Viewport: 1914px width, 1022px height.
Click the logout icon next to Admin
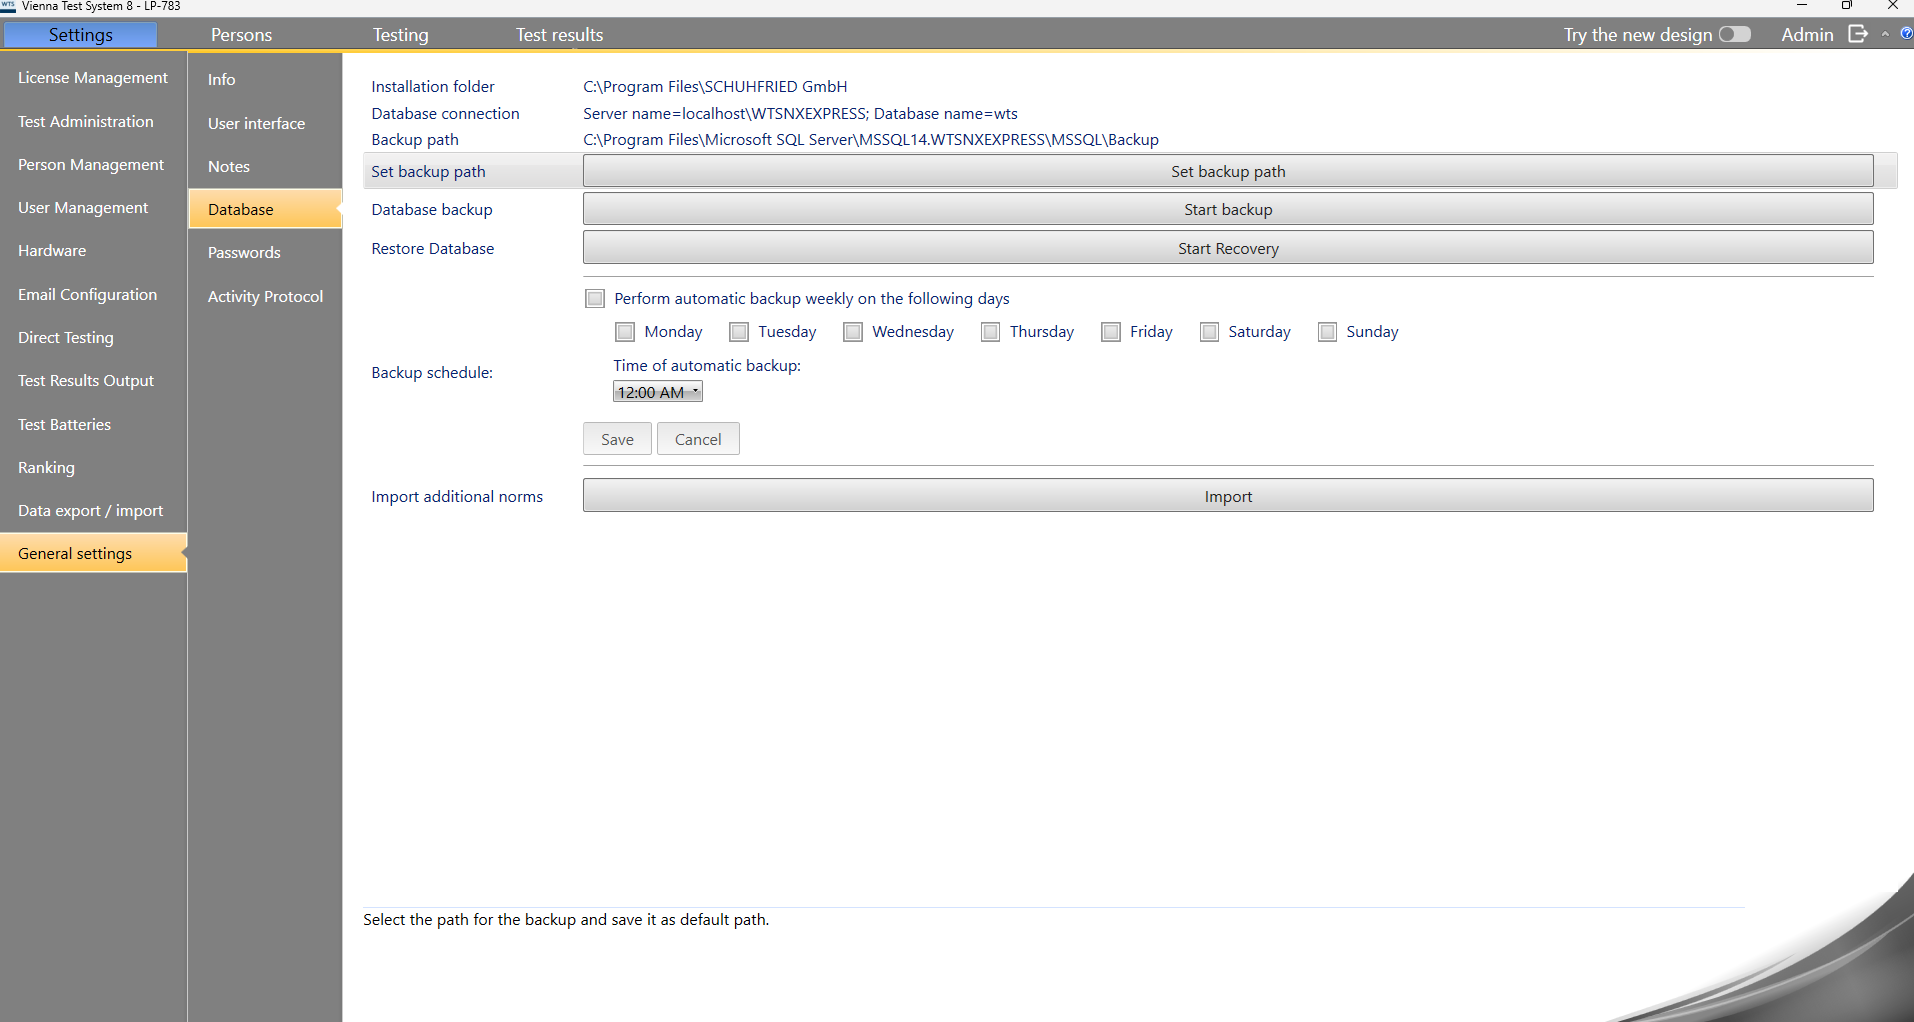pyautogui.click(x=1857, y=34)
